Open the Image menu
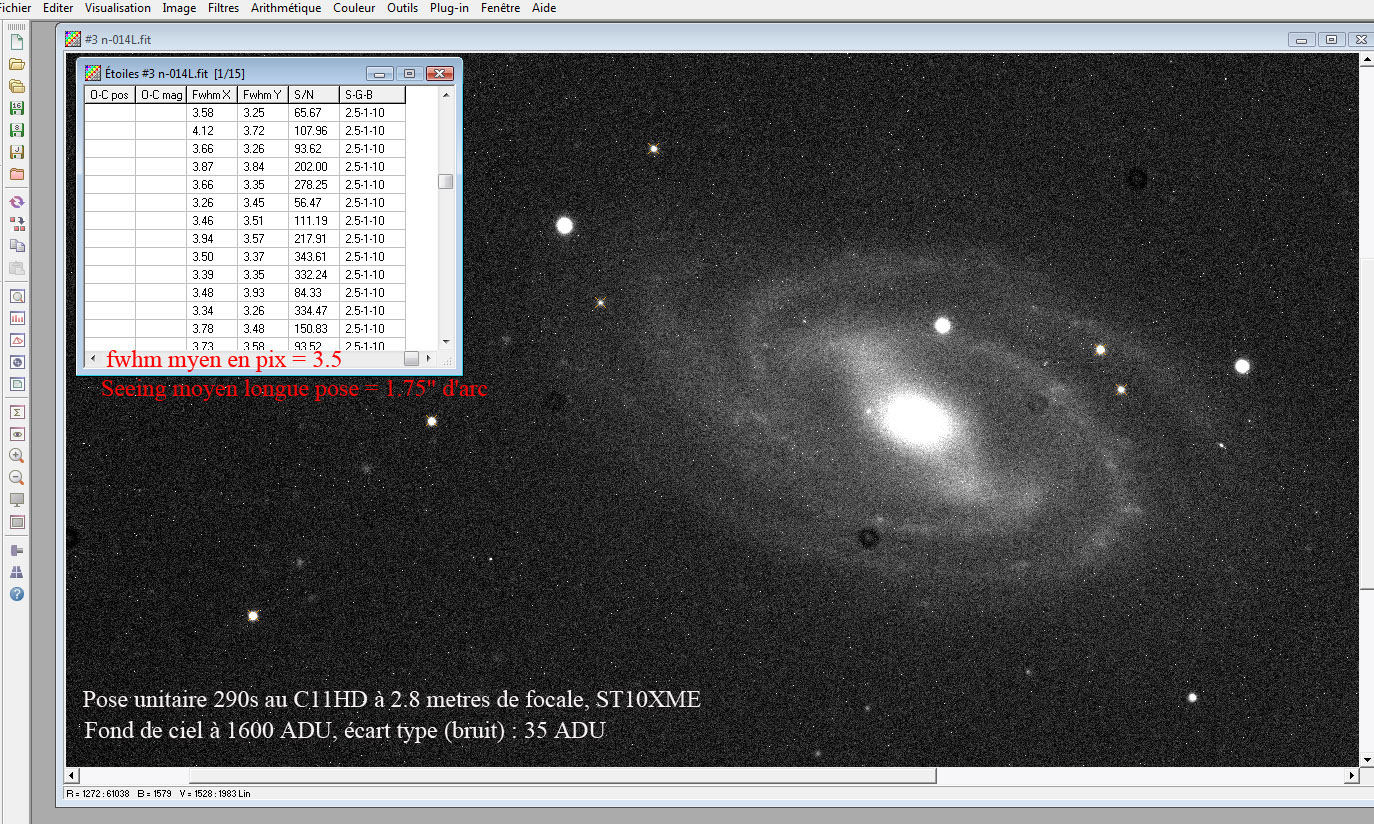Image resolution: width=1374 pixels, height=824 pixels. pyautogui.click(x=179, y=8)
